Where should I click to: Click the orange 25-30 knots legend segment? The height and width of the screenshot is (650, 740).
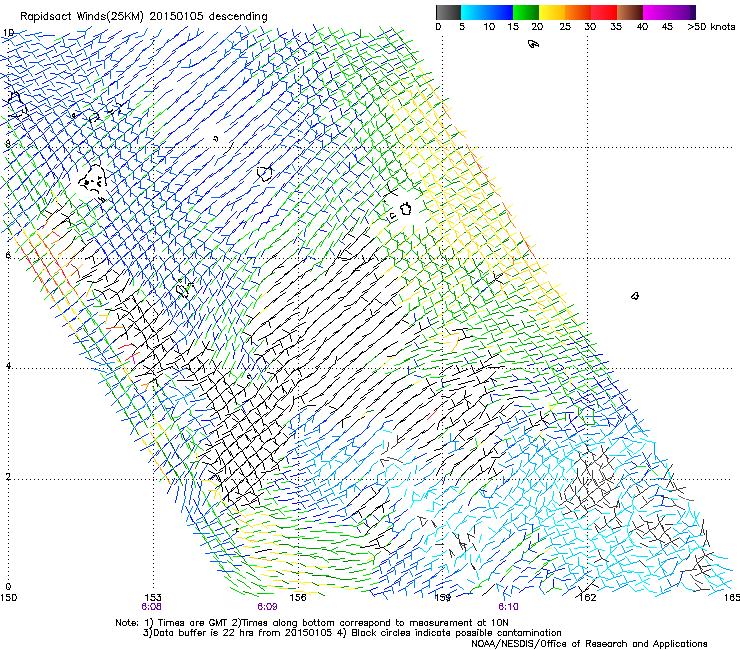coord(578,12)
